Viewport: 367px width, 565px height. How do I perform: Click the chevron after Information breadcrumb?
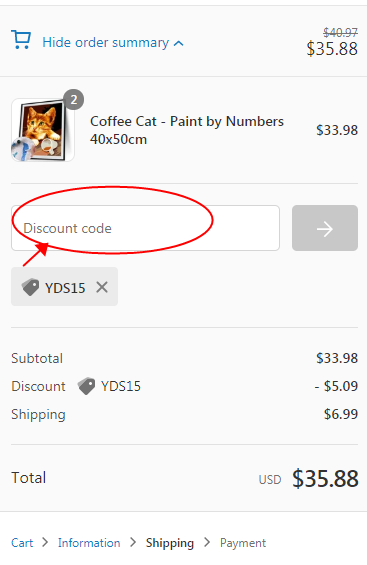point(133,542)
